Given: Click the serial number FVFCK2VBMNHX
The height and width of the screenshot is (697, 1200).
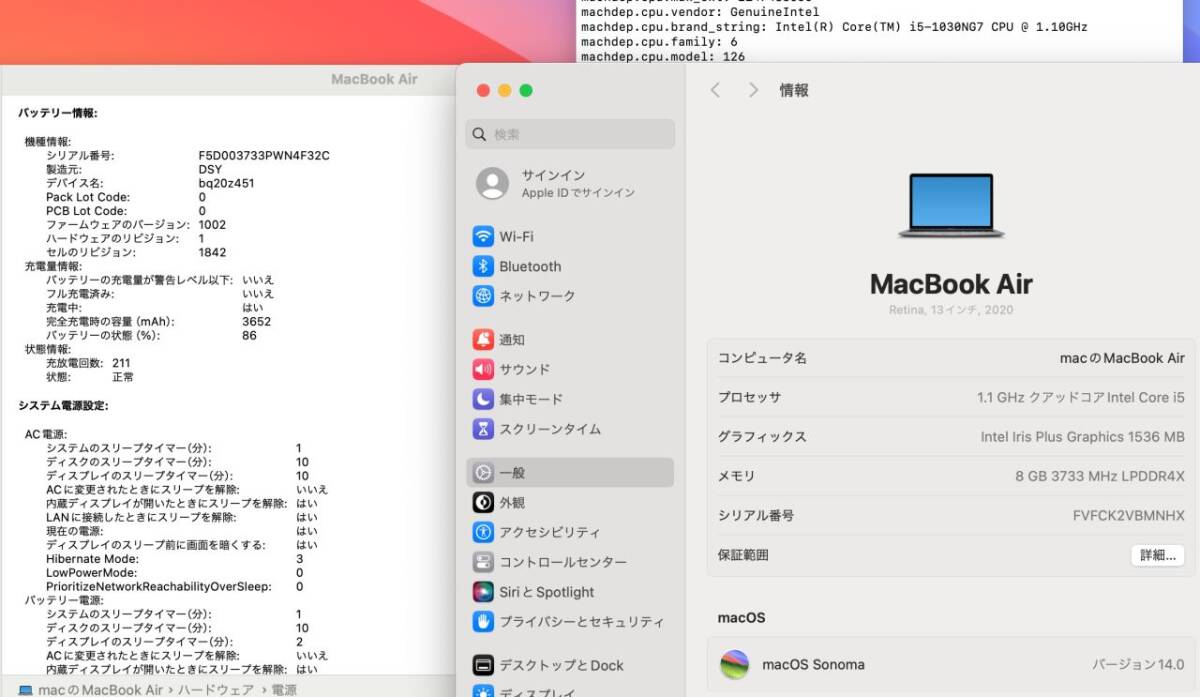Looking at the screenshot, I should pyautogui.click(x=1128, y=516).
